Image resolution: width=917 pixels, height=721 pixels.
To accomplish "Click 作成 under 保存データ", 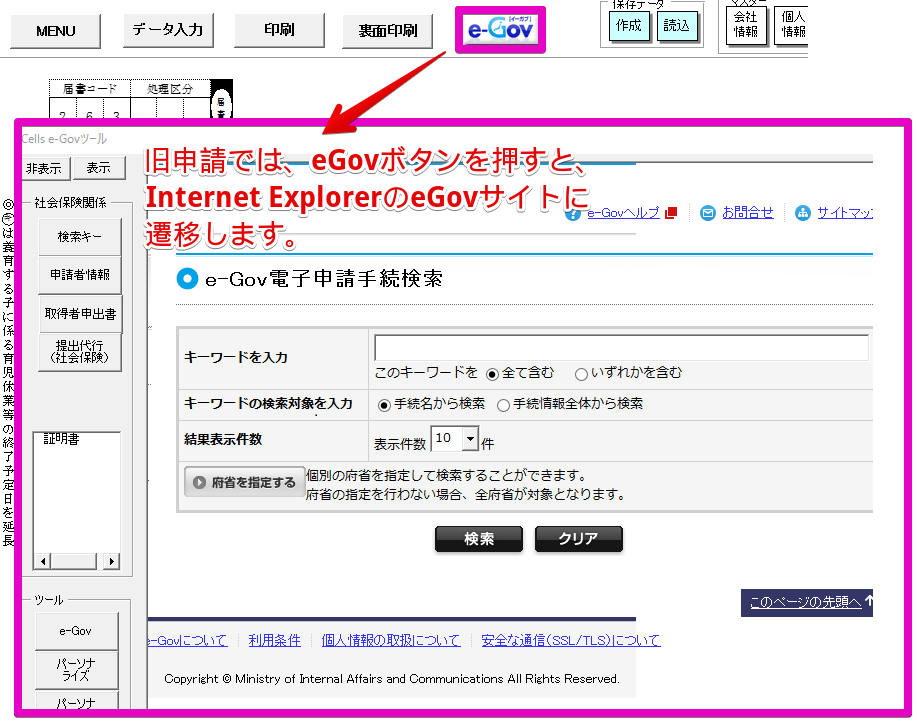I will [629, 26].
